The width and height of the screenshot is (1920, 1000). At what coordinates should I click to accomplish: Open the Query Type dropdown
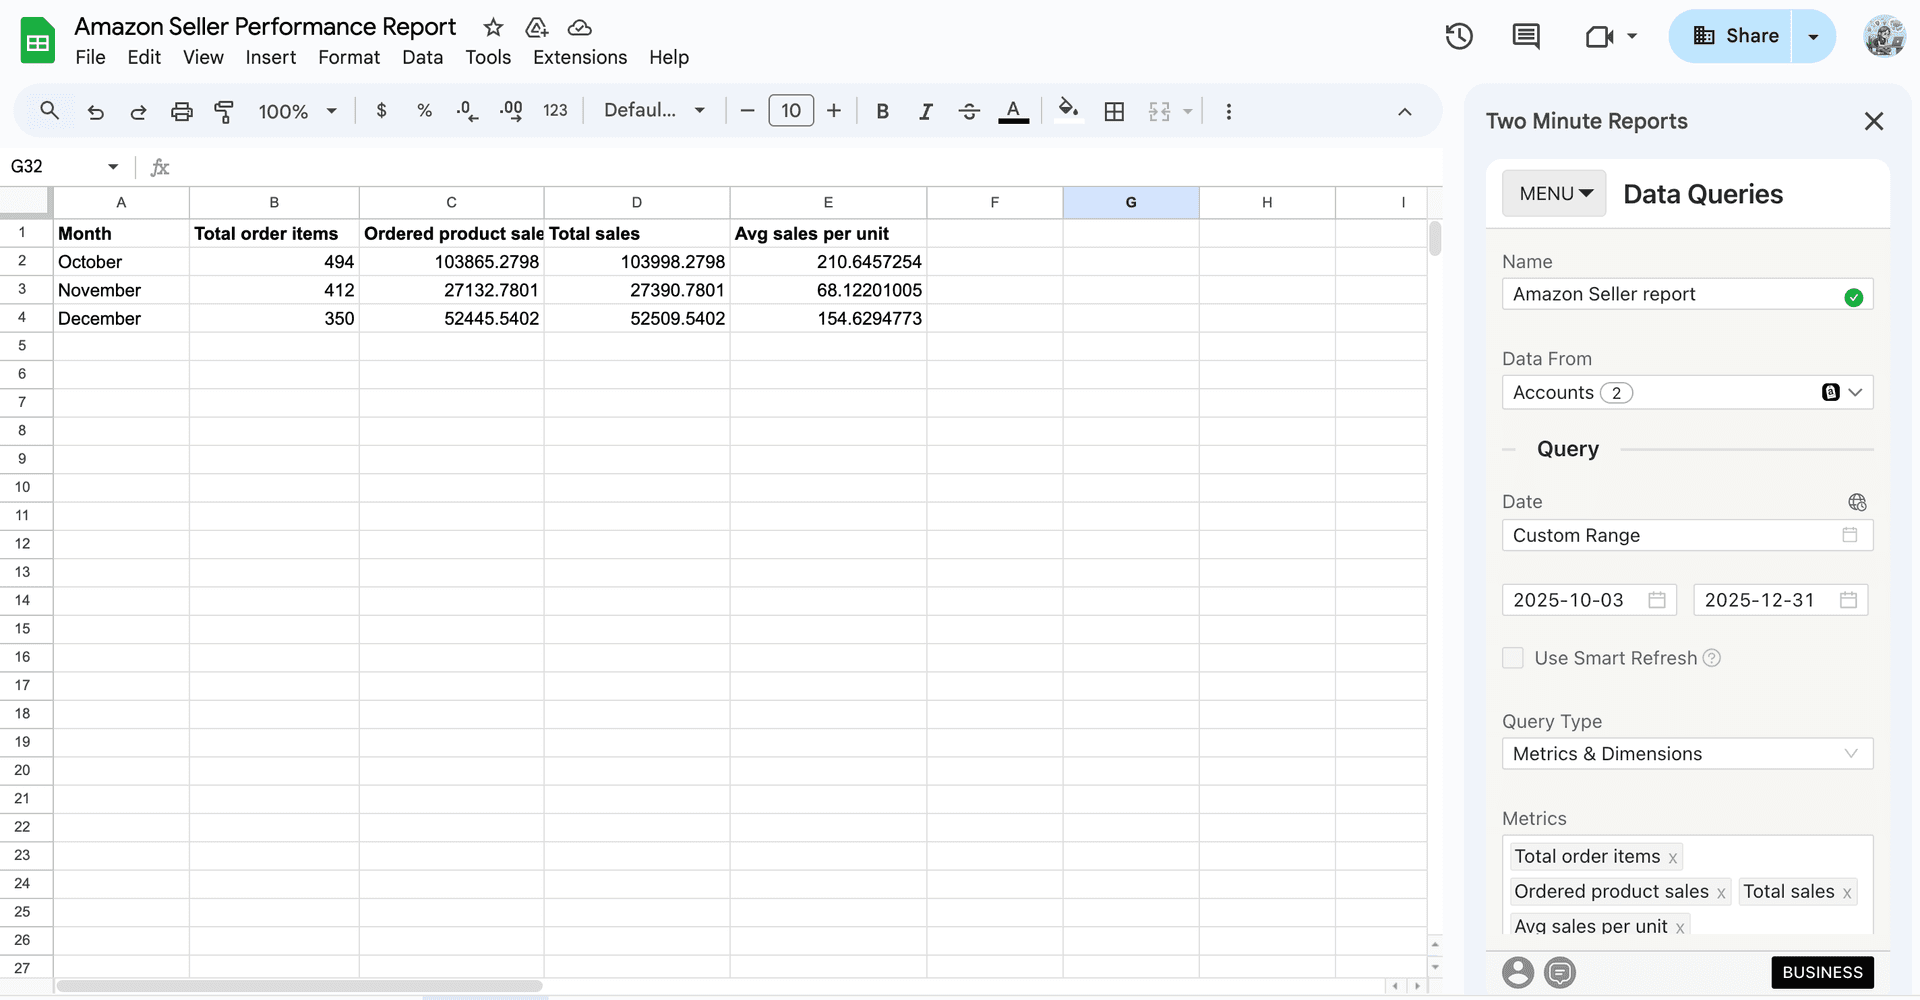1687,754
